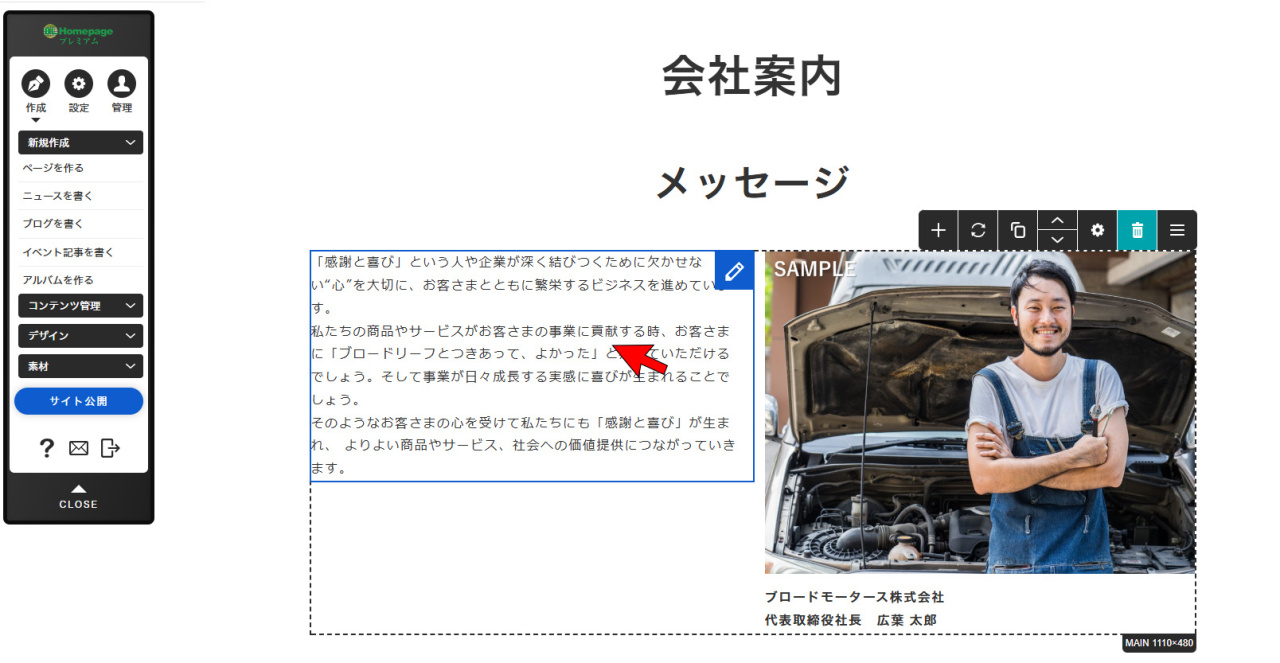Image resolution: width=1280 pixels, height=663 pixels.
Task: Expand the コンテンツ管理 dropdown
Action: [x=80, y=306]
